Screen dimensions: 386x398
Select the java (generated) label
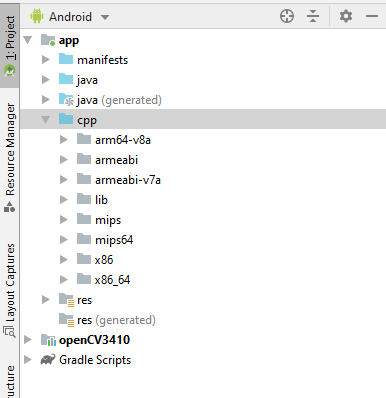click(x=119, y=100)
